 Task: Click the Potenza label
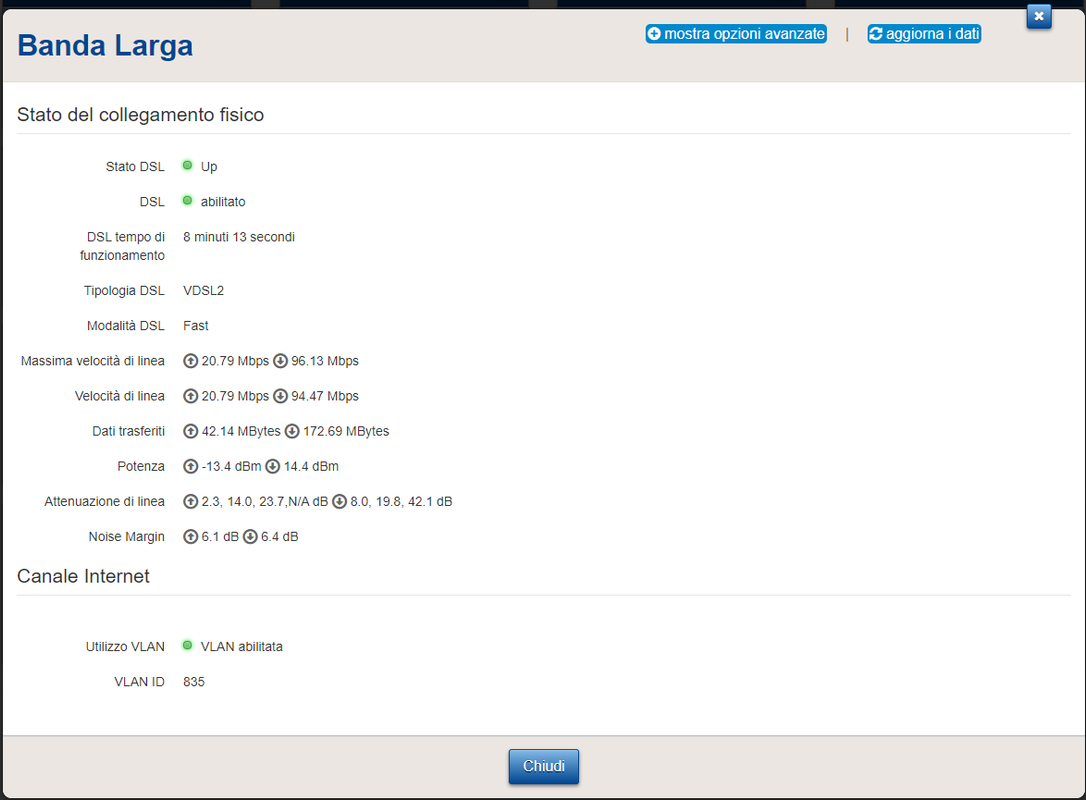pos(141,467)
